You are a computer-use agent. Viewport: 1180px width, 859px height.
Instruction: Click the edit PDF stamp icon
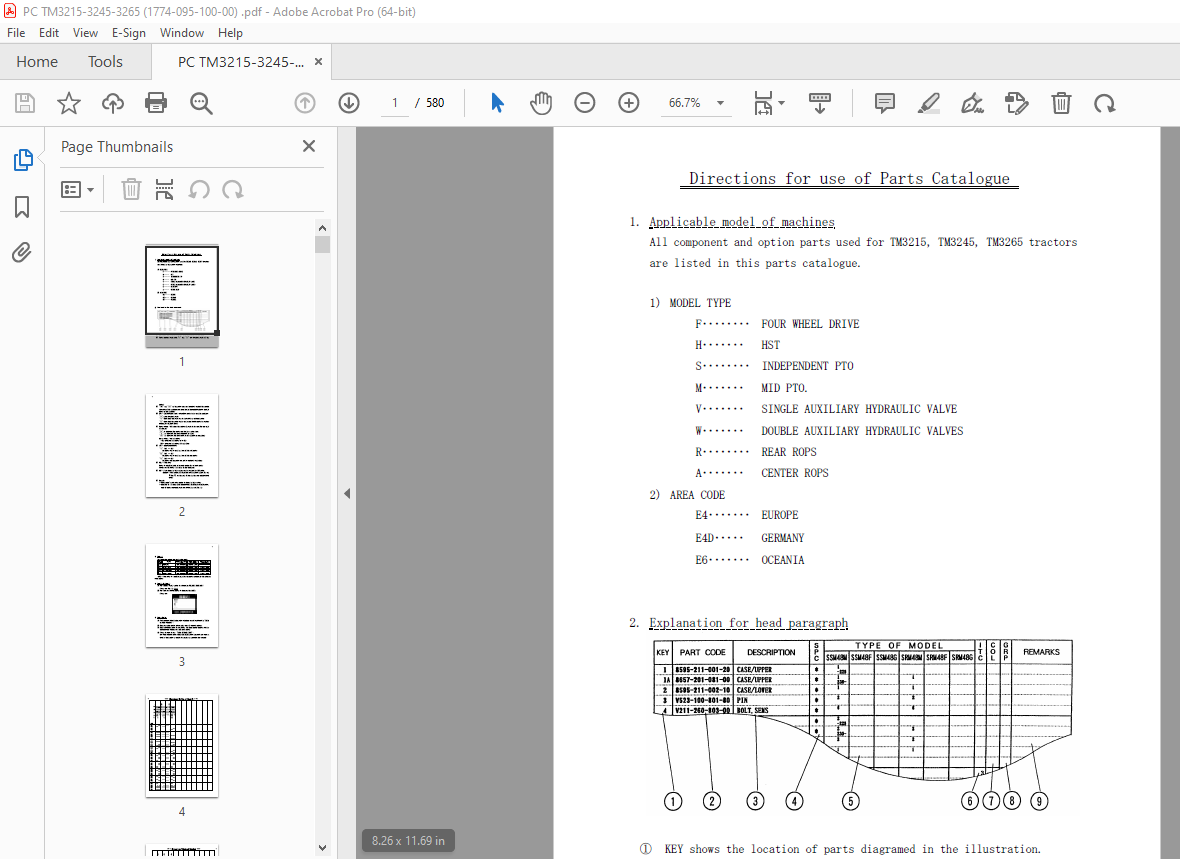pos(1017,103)
